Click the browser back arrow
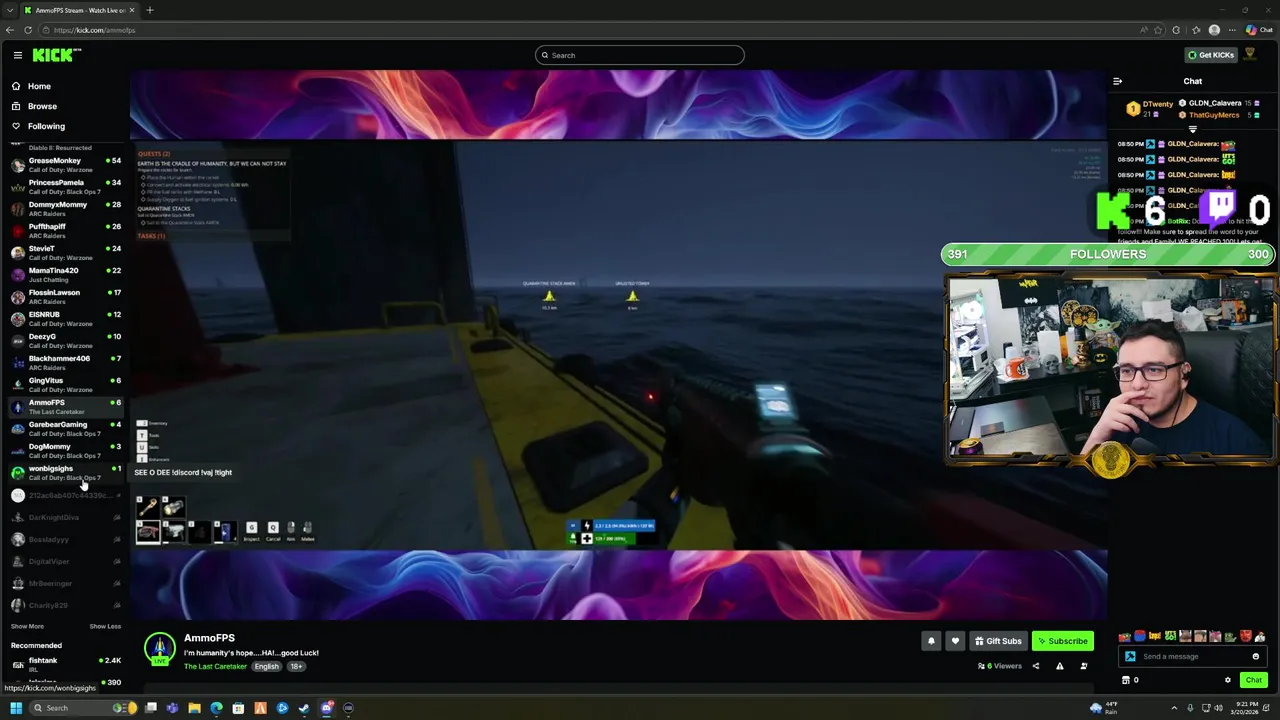Image resolution: width=1280 pixels, height=720 pixels. pos(10,30)
